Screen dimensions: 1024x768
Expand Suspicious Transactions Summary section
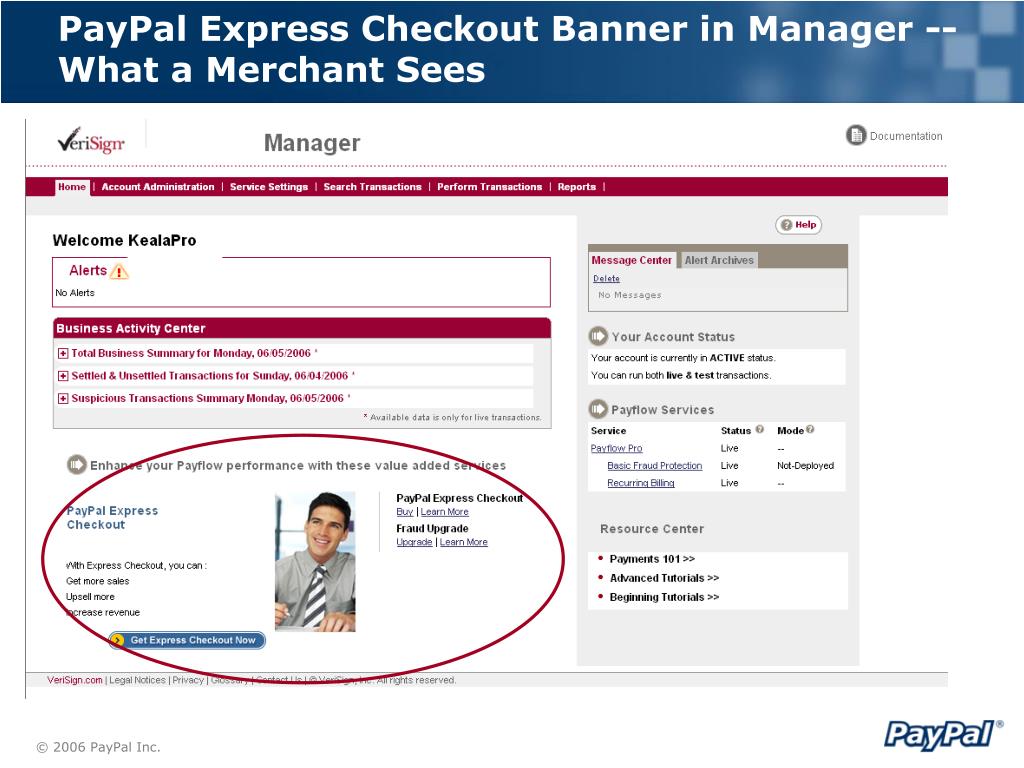pyautogui.click(x=63, y=398)
